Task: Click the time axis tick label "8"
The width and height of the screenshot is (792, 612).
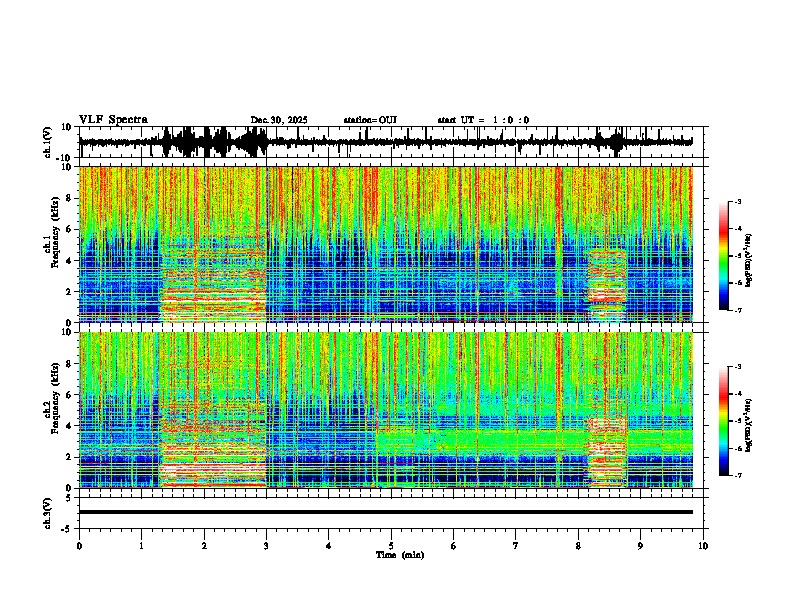Action: [578, 546]
